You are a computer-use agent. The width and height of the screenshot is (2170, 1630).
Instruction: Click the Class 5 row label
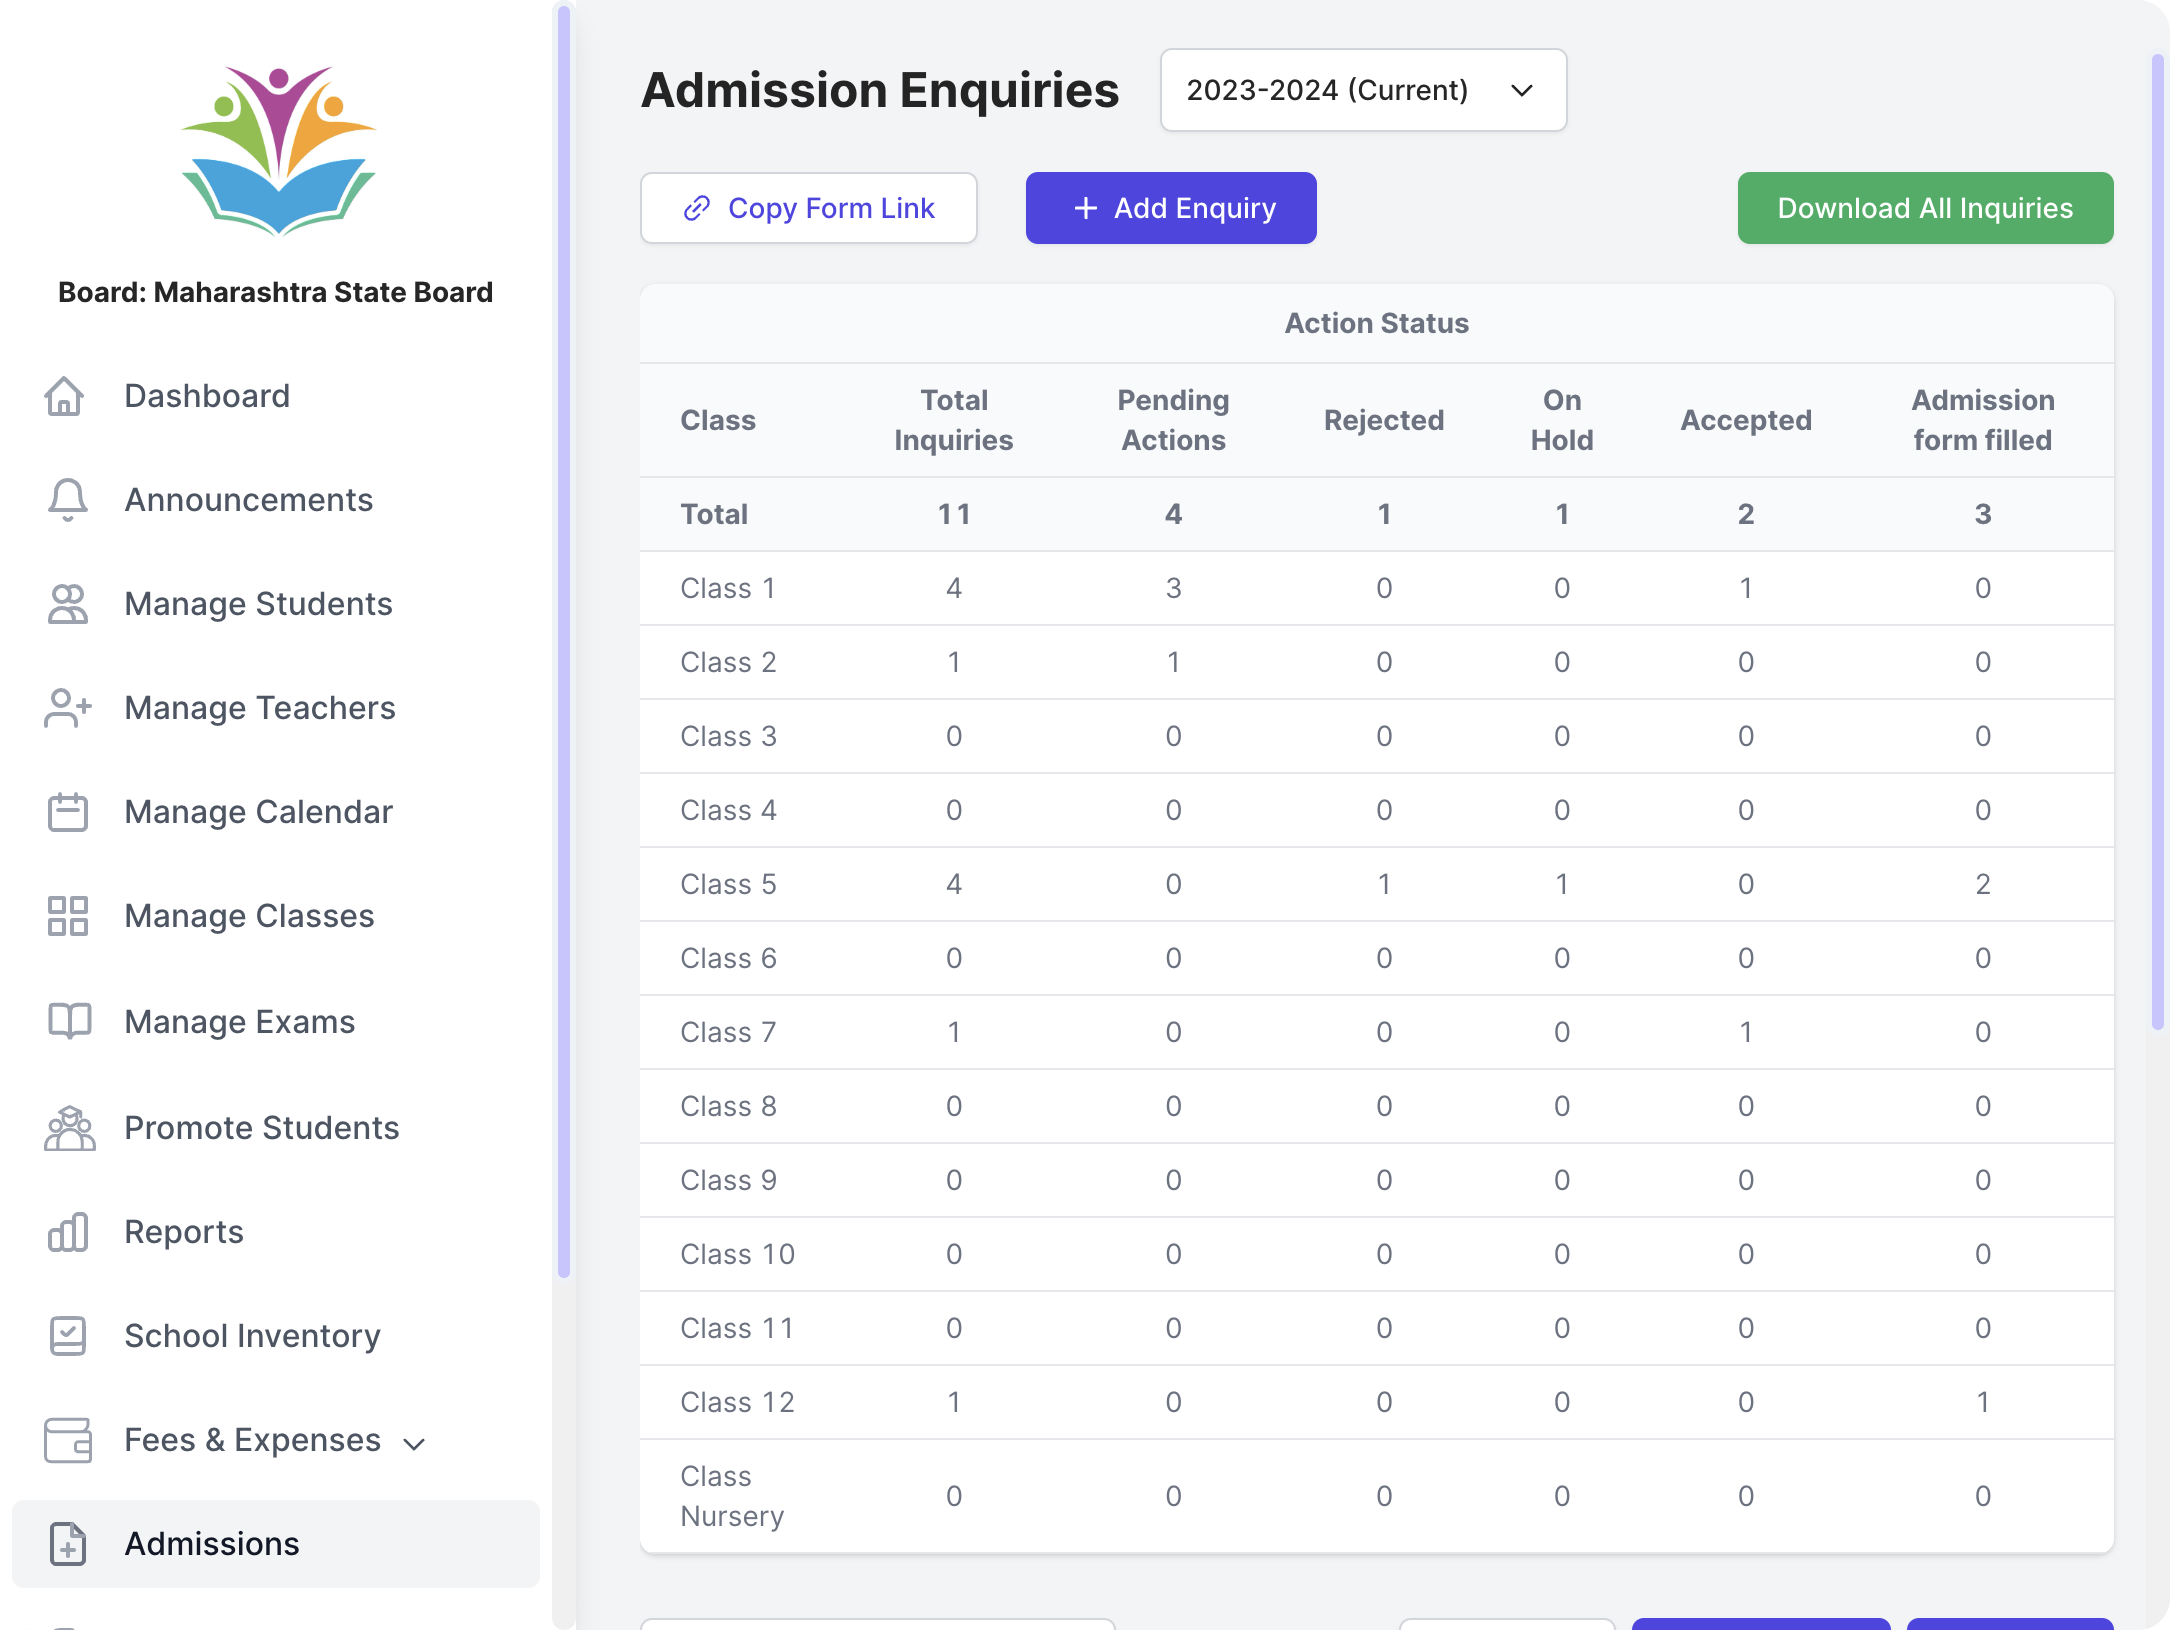(x=728, y=884)
